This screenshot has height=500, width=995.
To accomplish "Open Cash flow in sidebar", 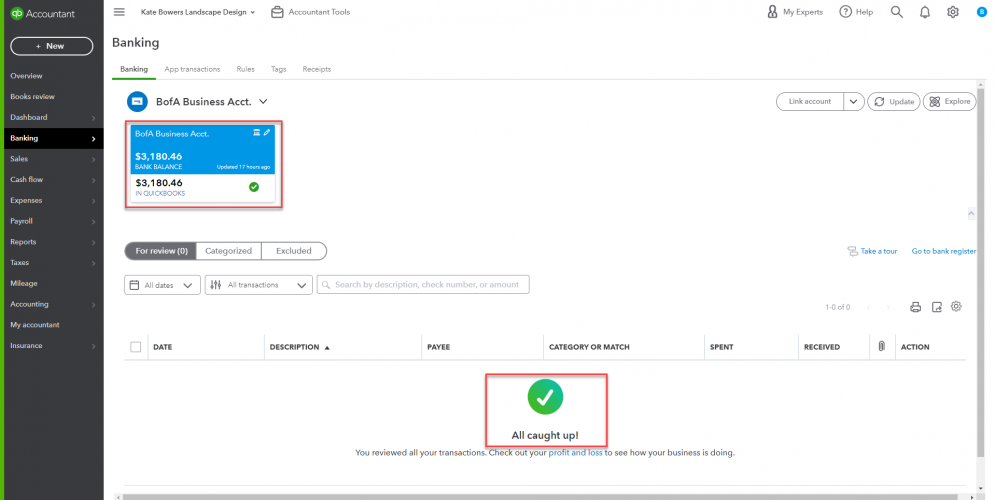I will click(27, 180).
